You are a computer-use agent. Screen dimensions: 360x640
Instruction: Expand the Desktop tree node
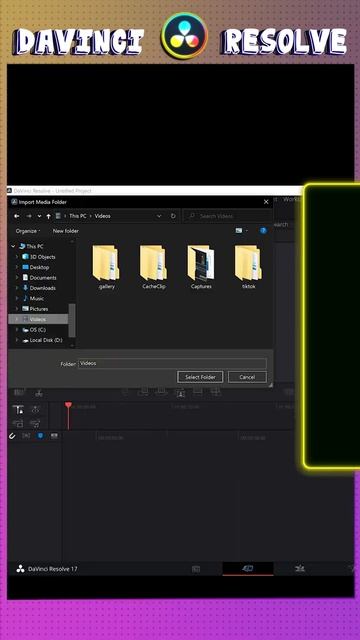click(x=17, y=267)
